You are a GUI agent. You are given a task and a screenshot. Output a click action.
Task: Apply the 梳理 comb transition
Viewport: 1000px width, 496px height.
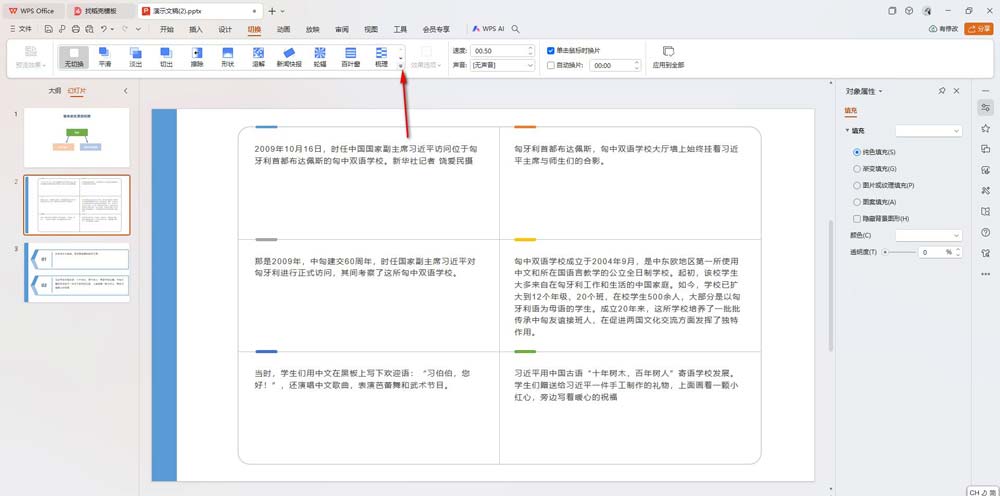point(381,57)
